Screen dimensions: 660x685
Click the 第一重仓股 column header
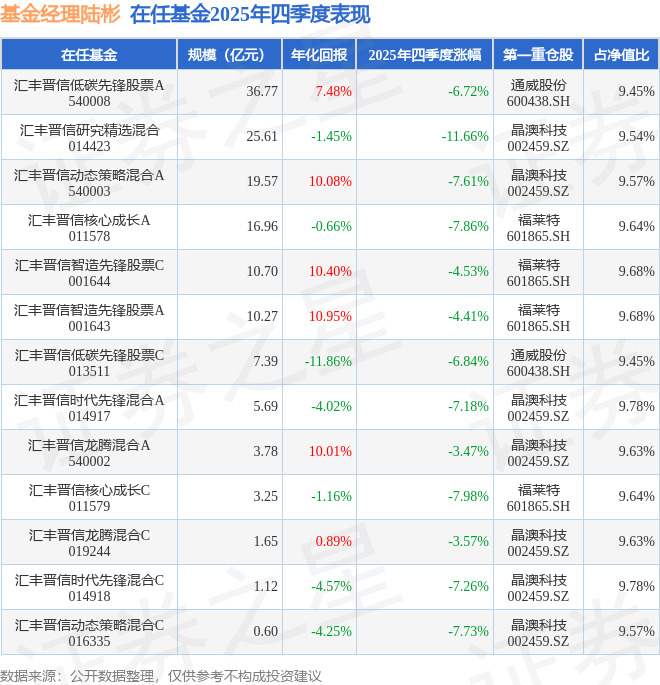(538, 55)
